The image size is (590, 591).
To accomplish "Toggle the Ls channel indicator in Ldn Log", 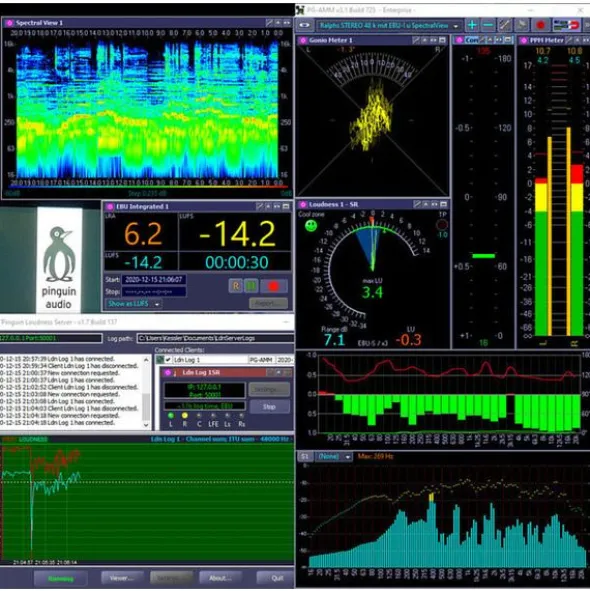I will (227, 416).
